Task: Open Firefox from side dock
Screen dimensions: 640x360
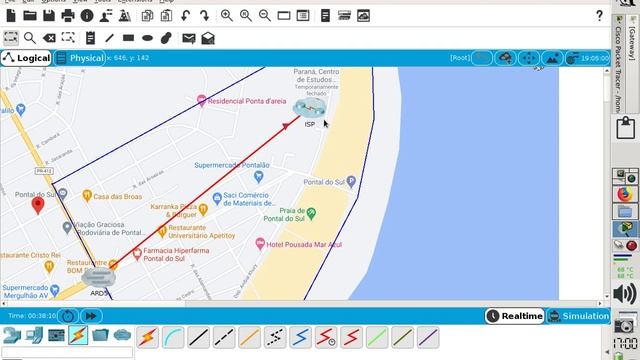Action: [624, 194]
